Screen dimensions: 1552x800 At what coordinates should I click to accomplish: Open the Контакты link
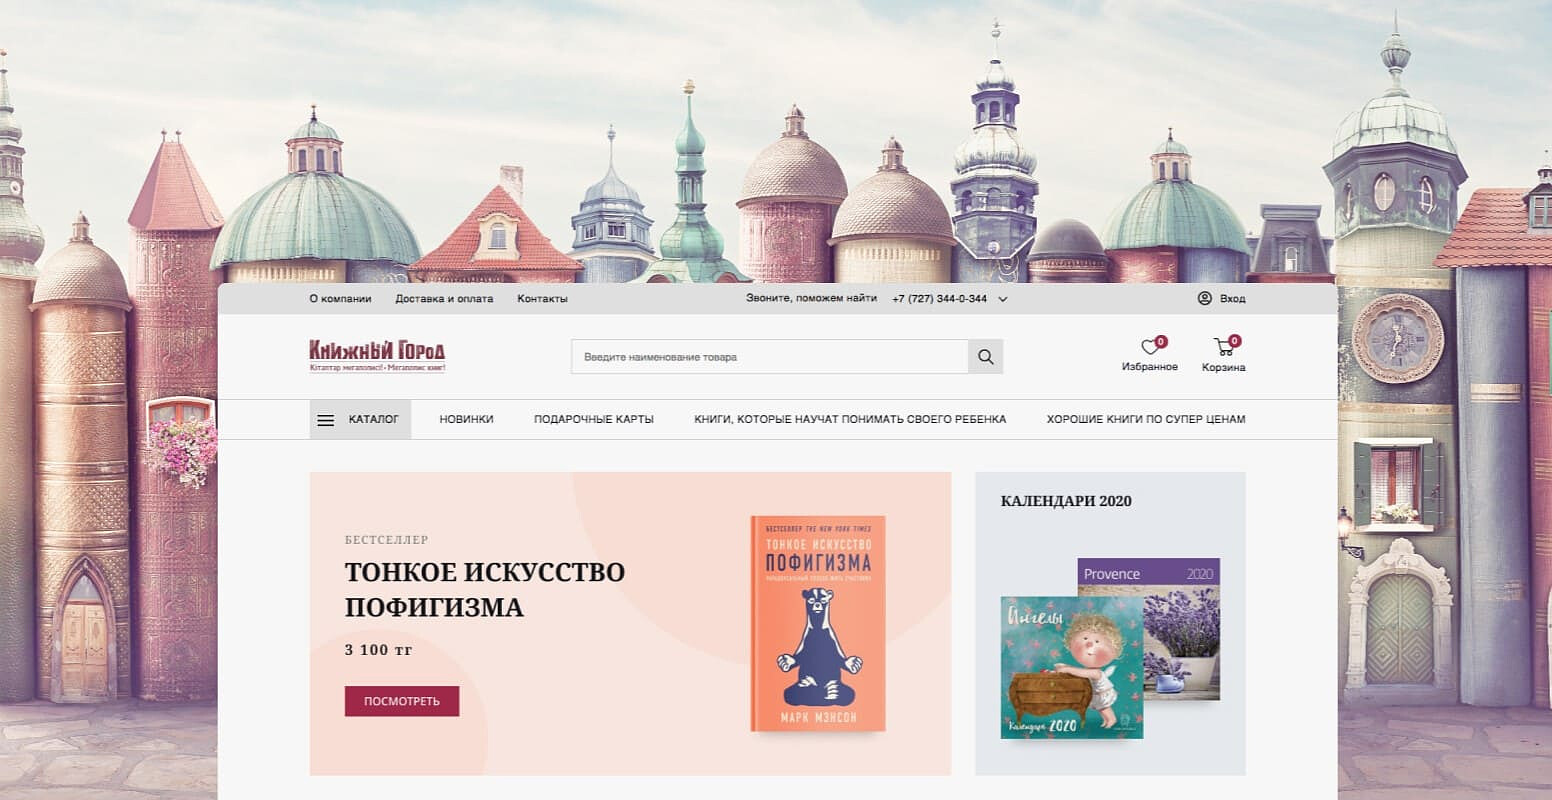coord(542,299)
